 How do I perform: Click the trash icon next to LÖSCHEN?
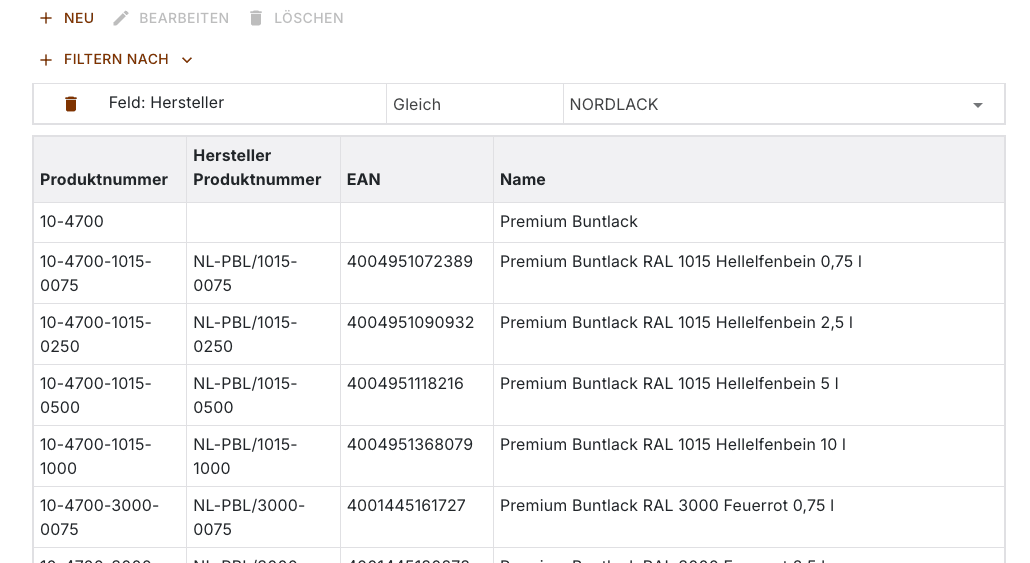tap(256, 18)
